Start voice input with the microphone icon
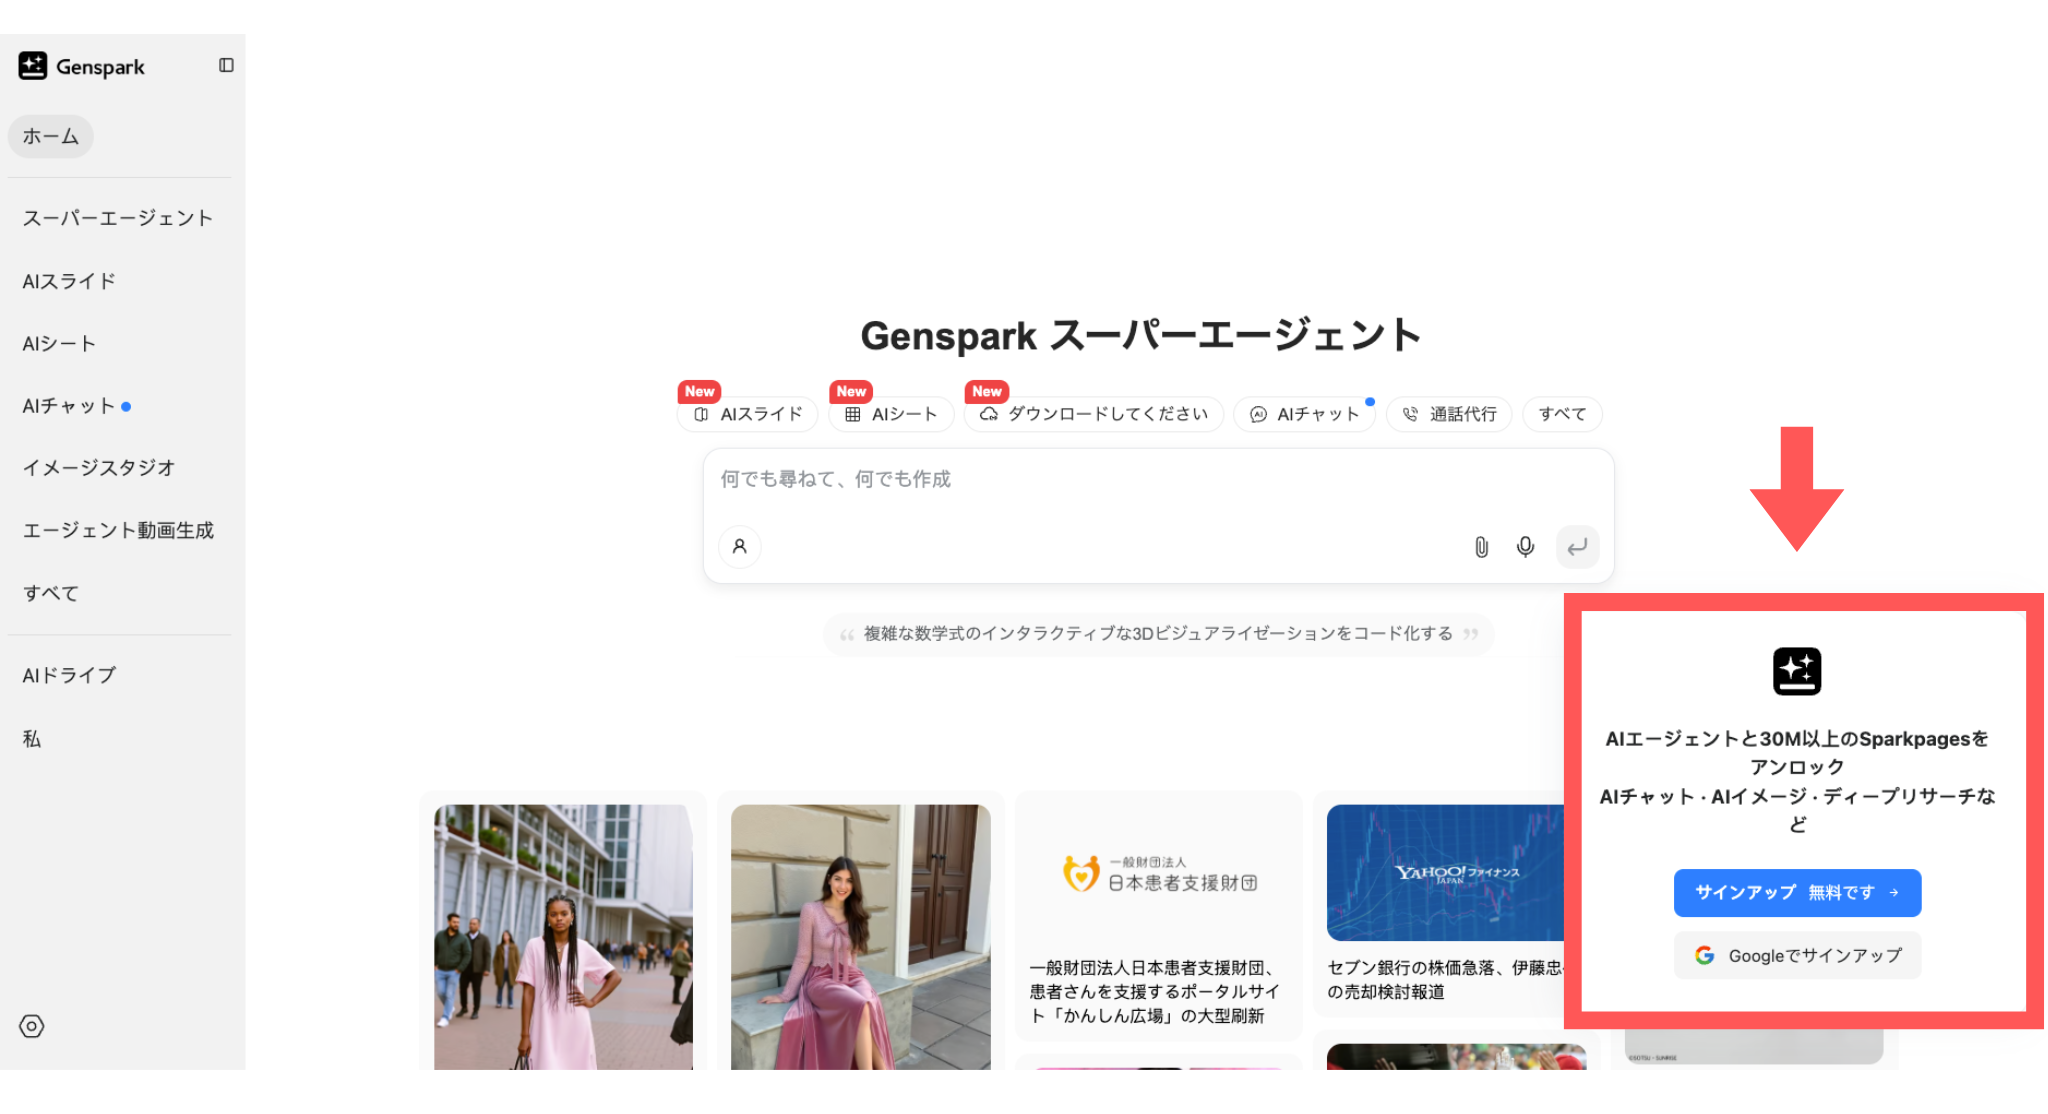 1525,547
